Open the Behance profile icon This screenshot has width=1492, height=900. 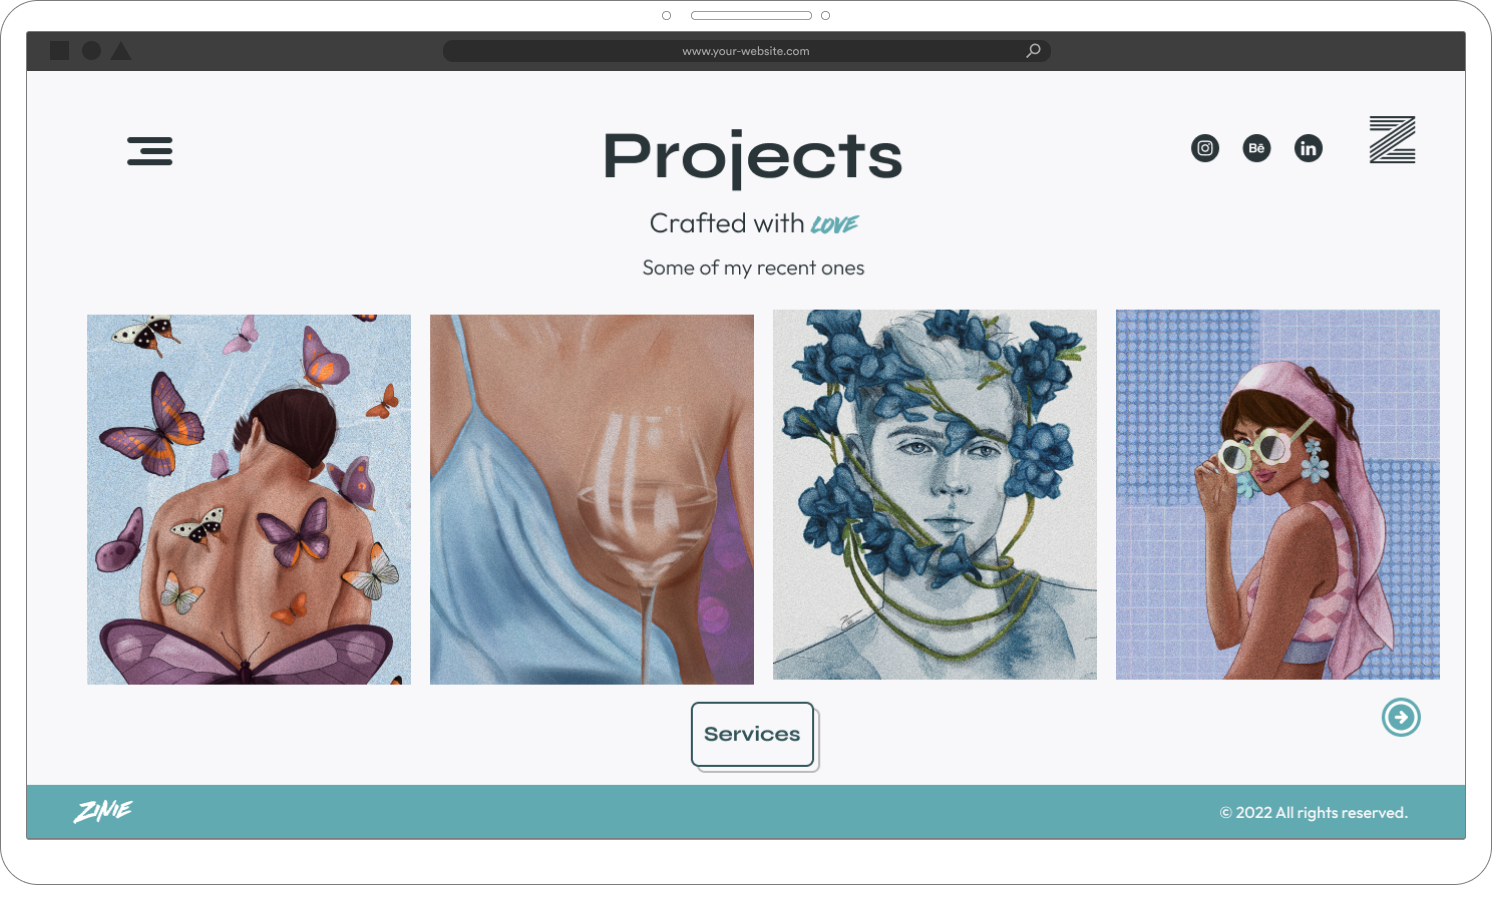1257,148
